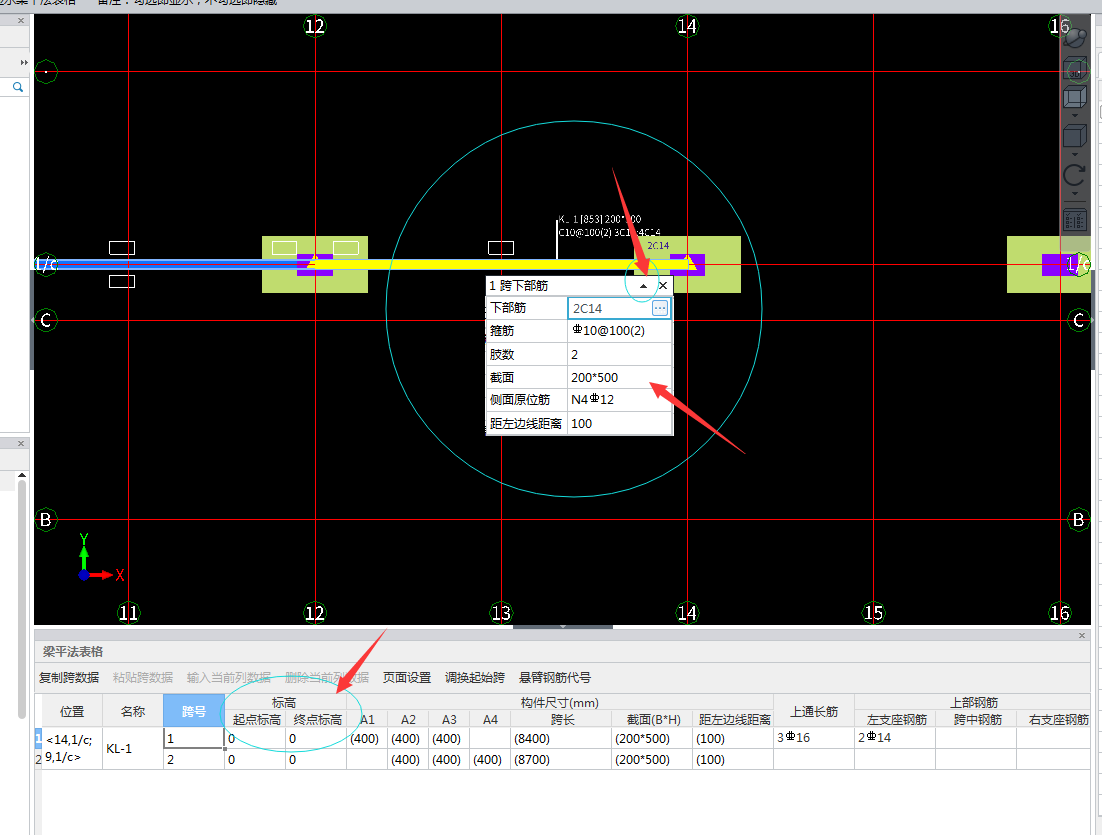Image resolution: width=1102 pixels, height=835 pixels.
Task: Click the orbit sphere view icon
Action: [x=1075, y=38]
